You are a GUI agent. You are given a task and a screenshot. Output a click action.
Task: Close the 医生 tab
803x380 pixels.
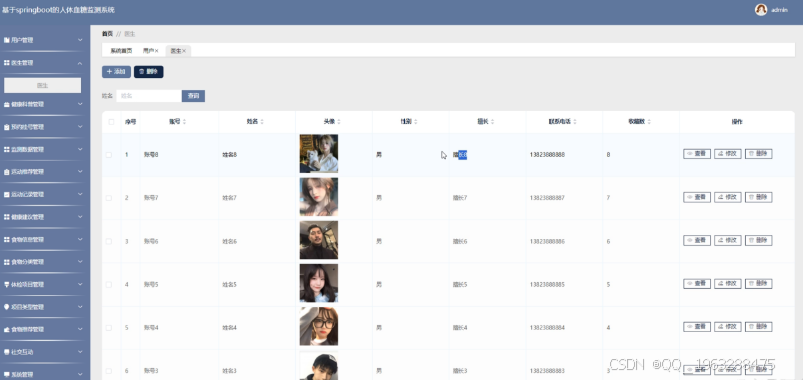(184, 51)
